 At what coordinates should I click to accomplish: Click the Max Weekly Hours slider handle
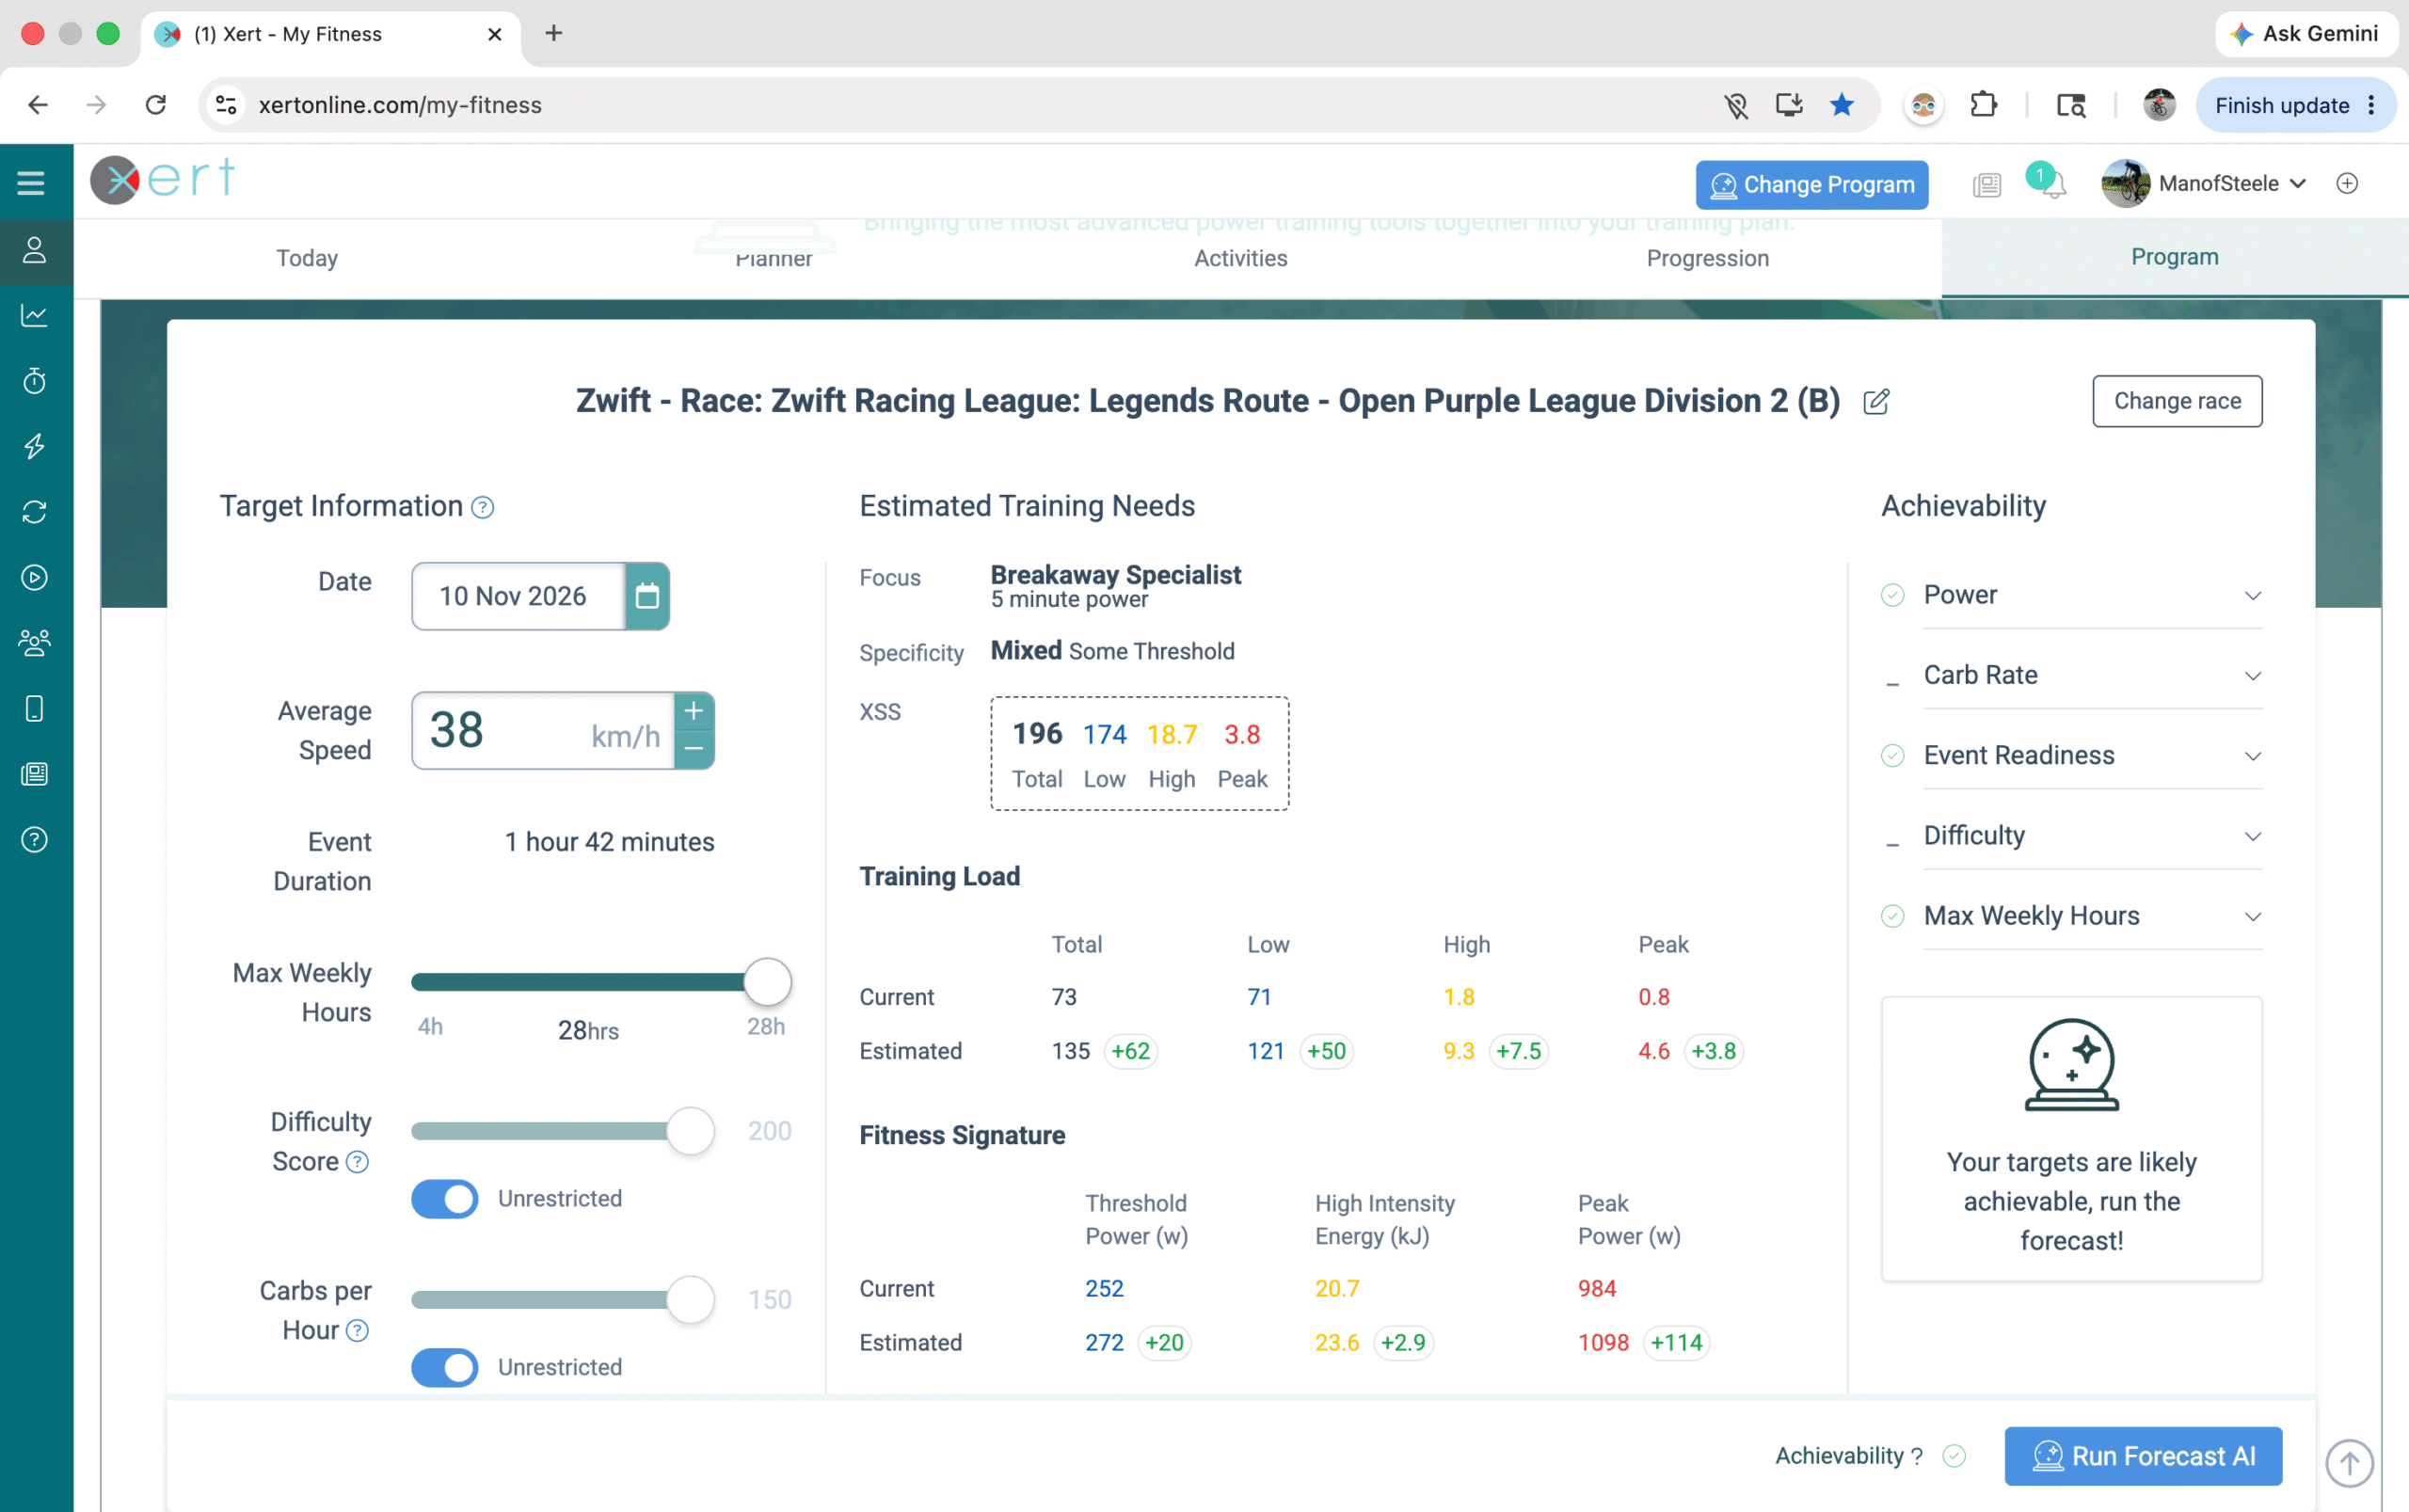768,982
